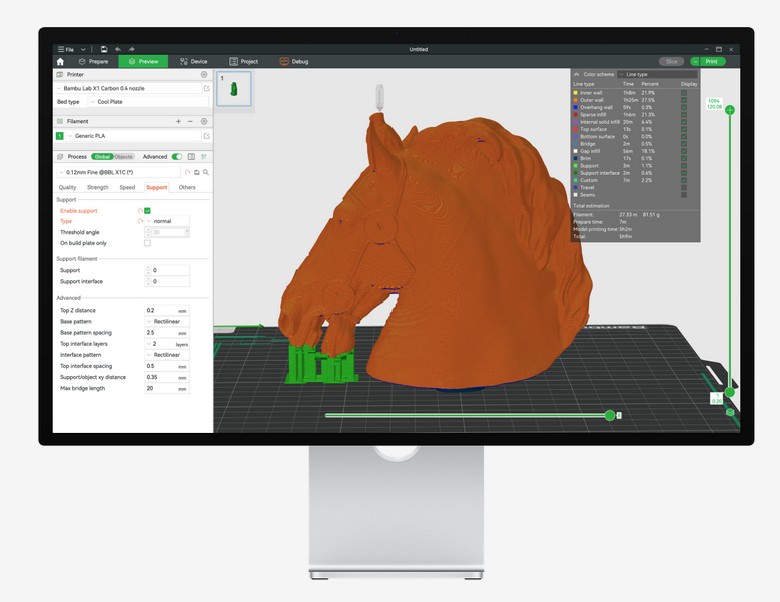Click the undo arrow icon
Image resolution: width=780 pixels, height=602 pixels.
coord(118,49)
